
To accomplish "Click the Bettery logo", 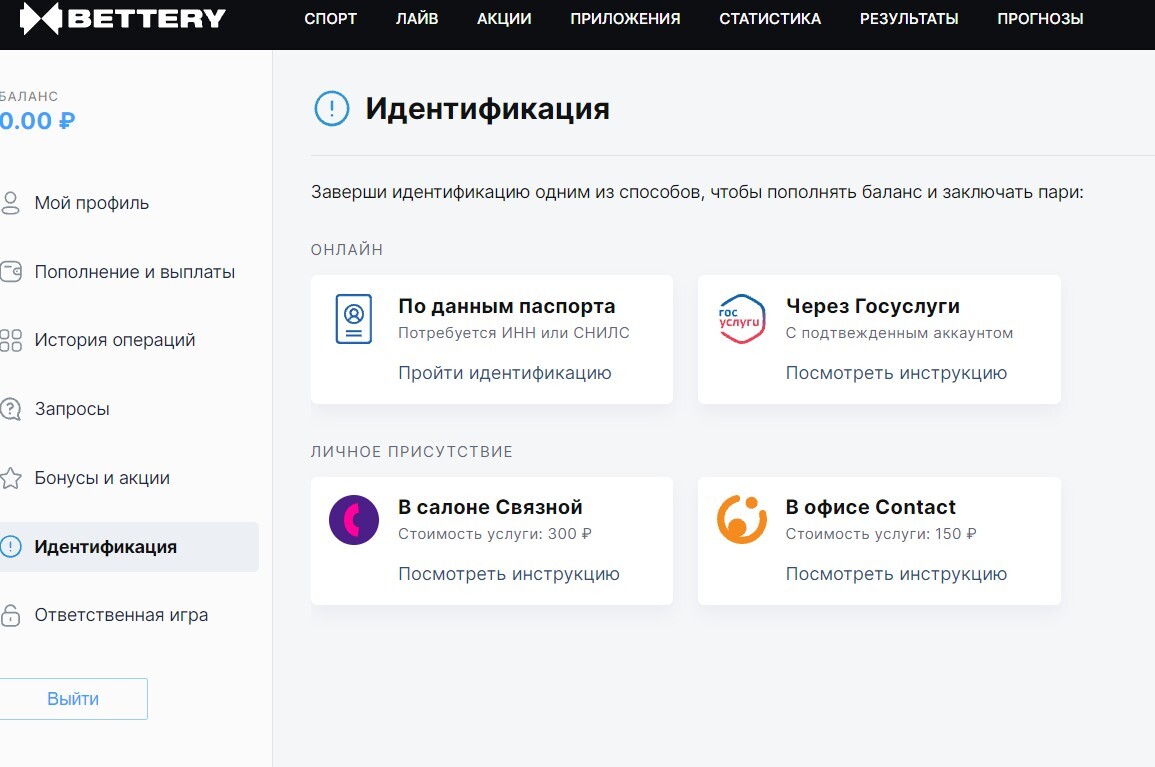I will (122, 18).
